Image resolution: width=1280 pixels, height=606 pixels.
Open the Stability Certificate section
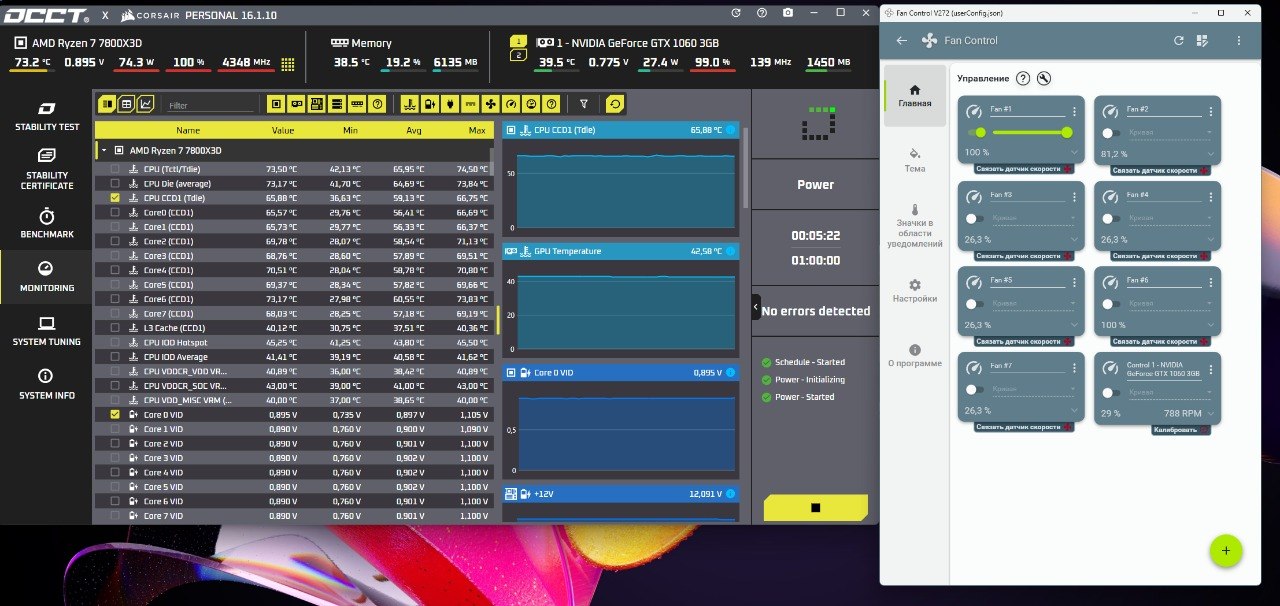[47, 169]
